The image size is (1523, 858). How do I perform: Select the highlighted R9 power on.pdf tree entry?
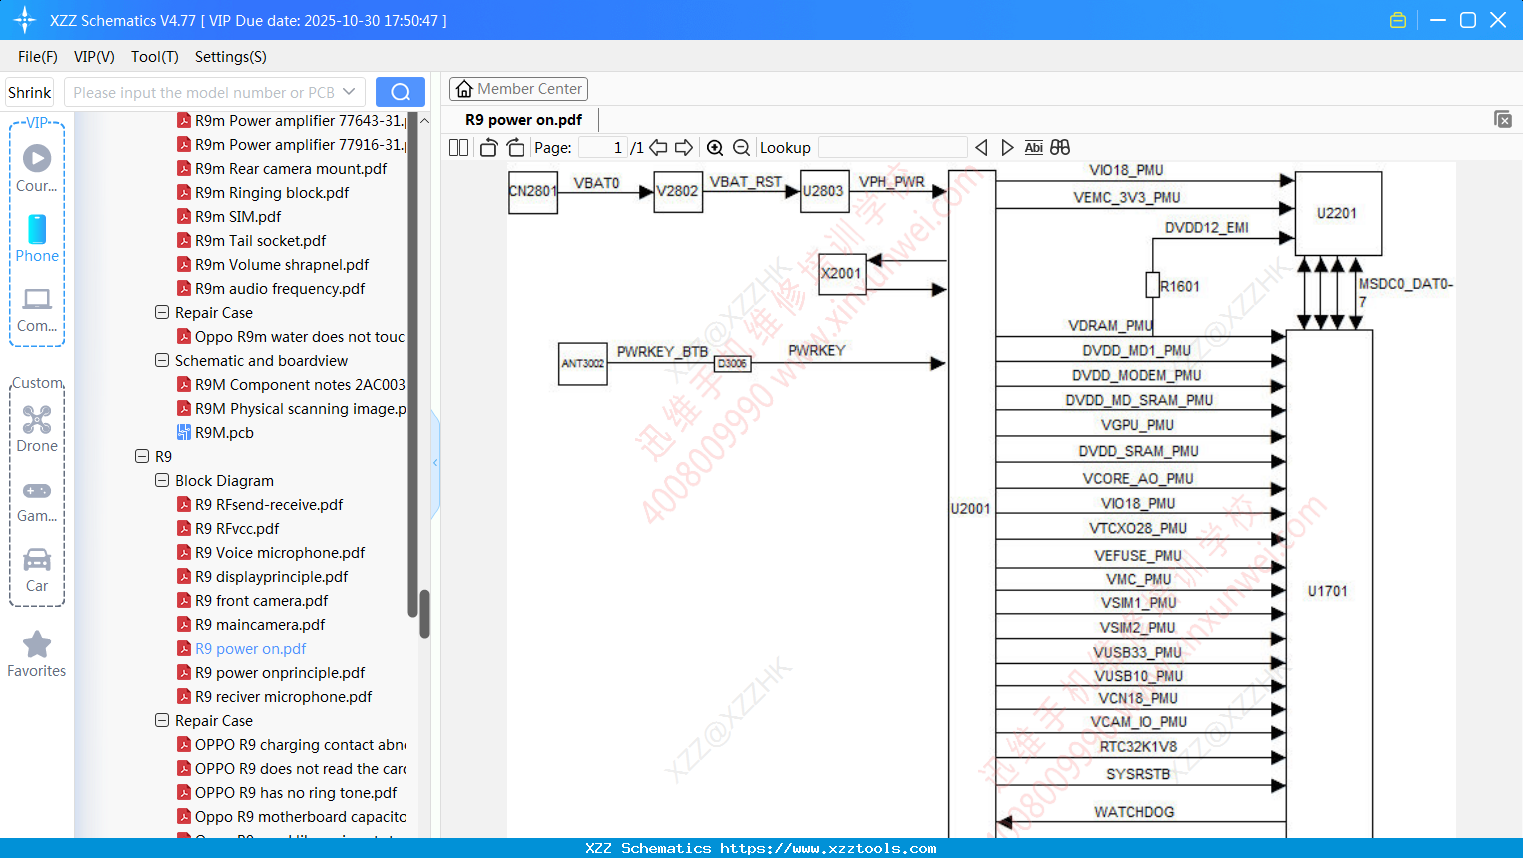point(251,648)
